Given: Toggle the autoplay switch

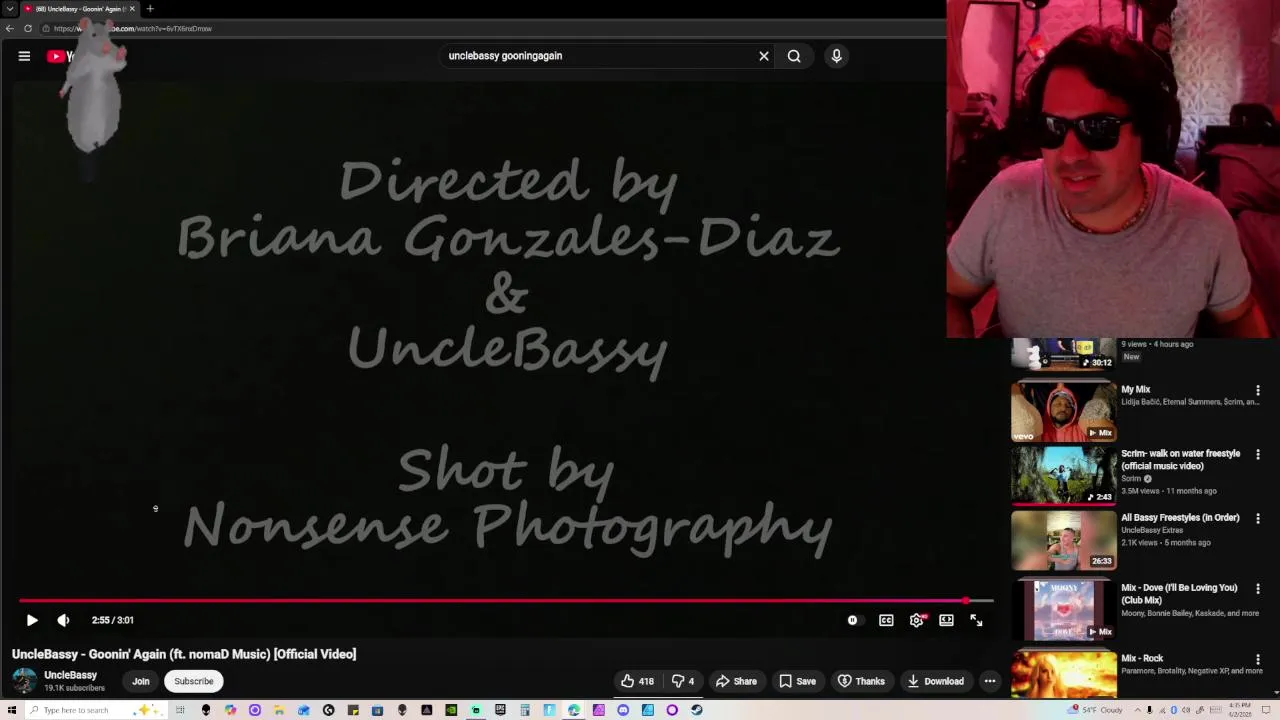Looking at the screenshot, I should 853,620.
